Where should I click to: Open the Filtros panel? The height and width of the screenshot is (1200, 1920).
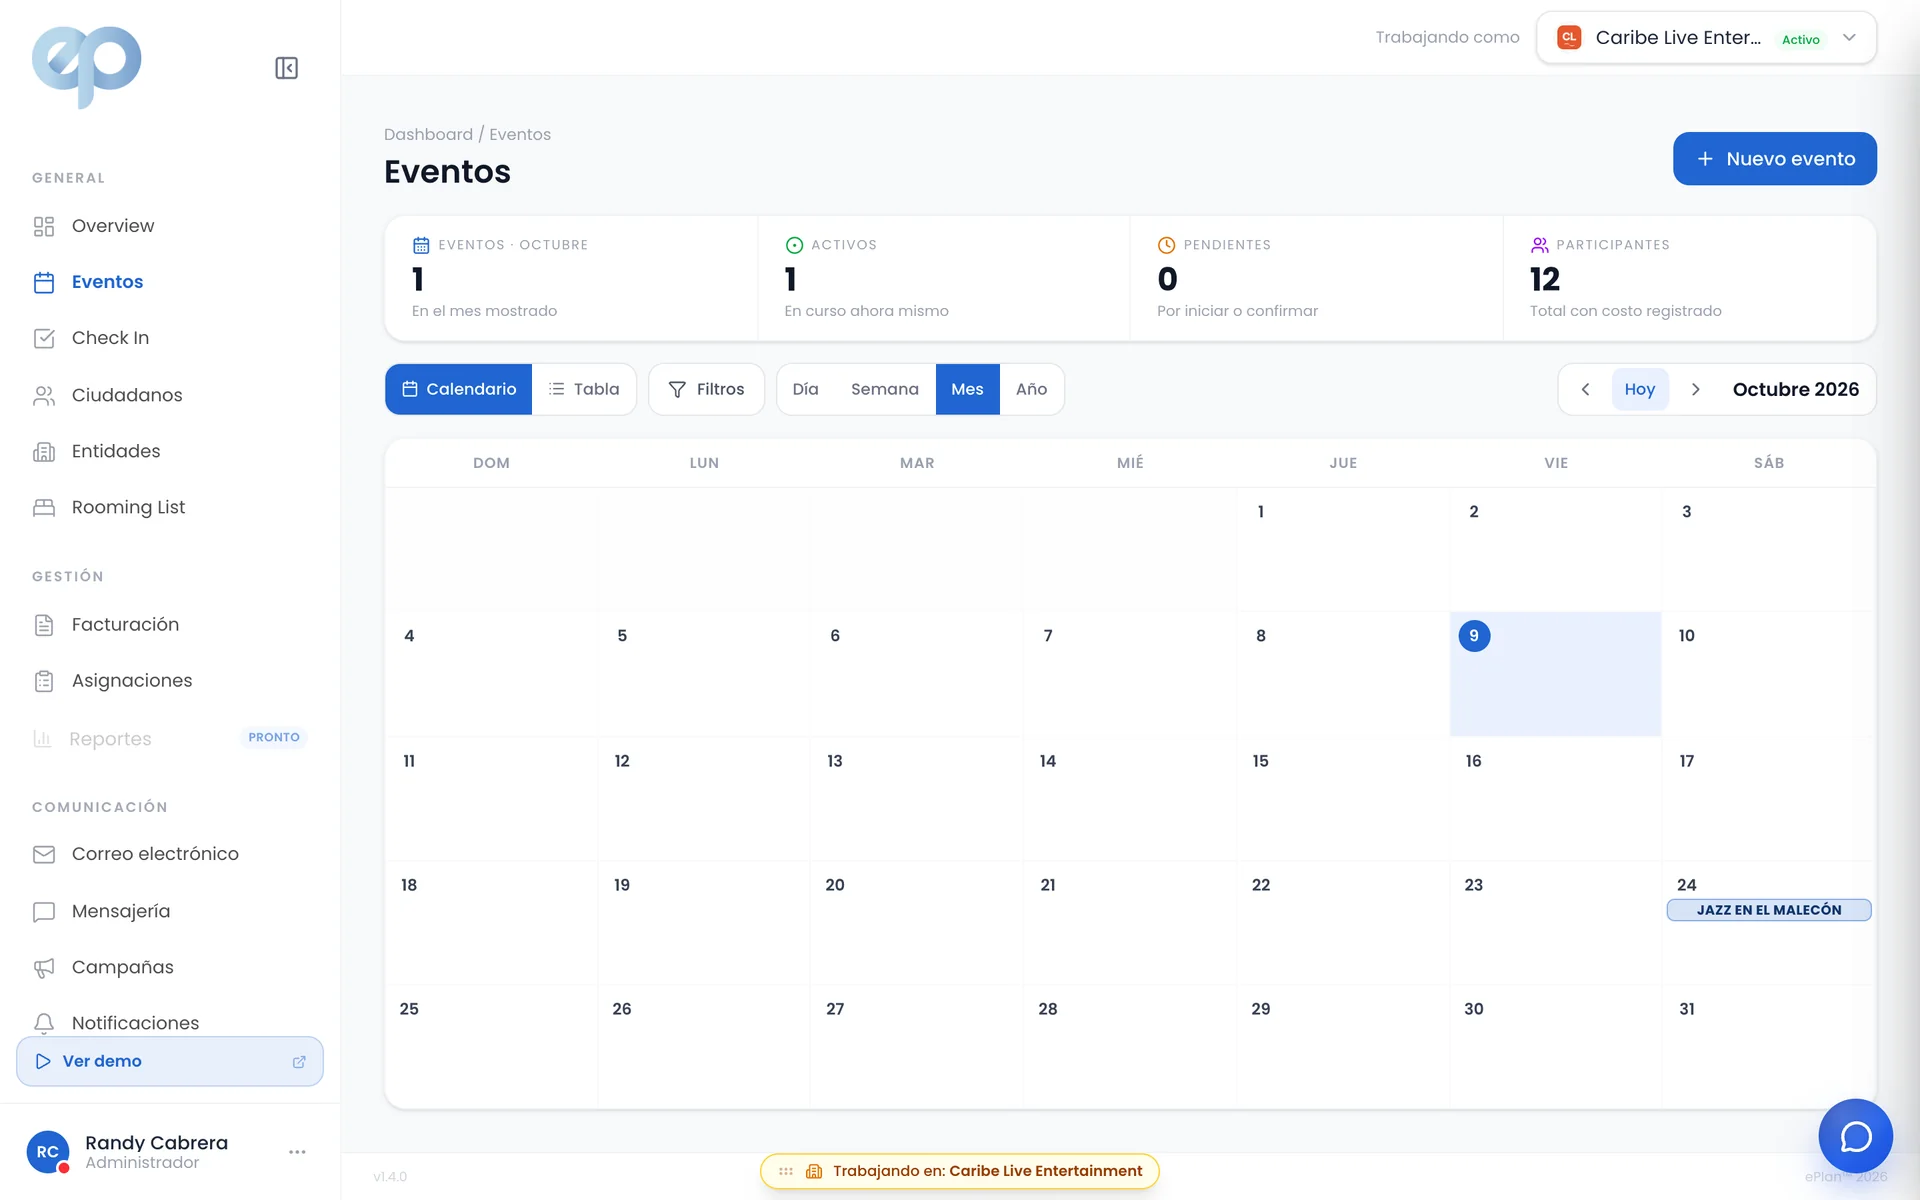(x=707, y=389)
